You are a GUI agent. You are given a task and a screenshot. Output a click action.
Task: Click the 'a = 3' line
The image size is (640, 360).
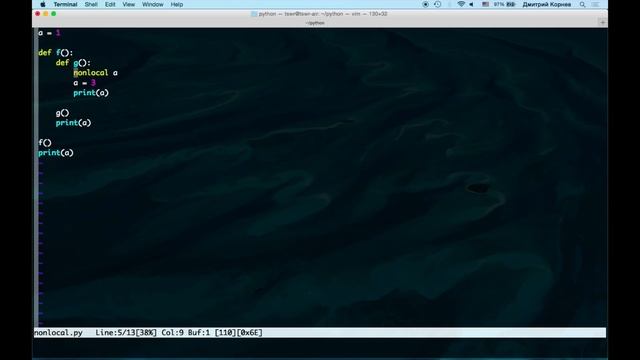tap(84, 83)
